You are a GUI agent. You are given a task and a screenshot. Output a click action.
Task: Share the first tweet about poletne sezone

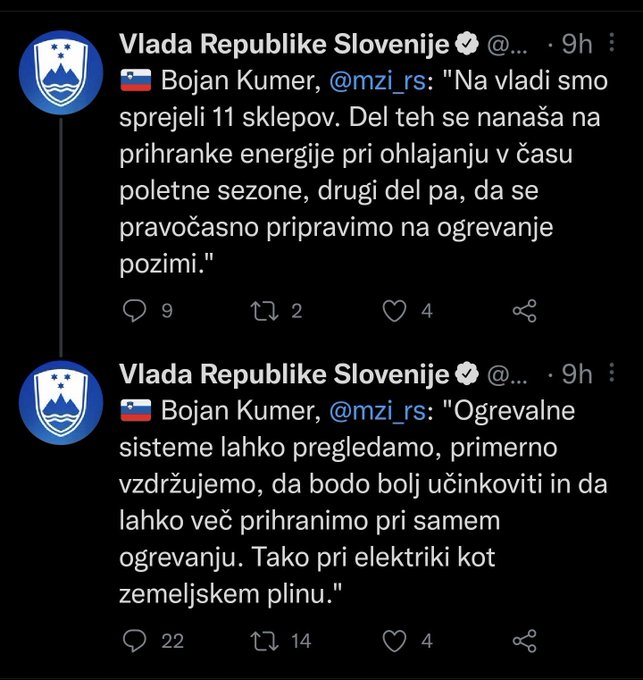pos(525,311)
